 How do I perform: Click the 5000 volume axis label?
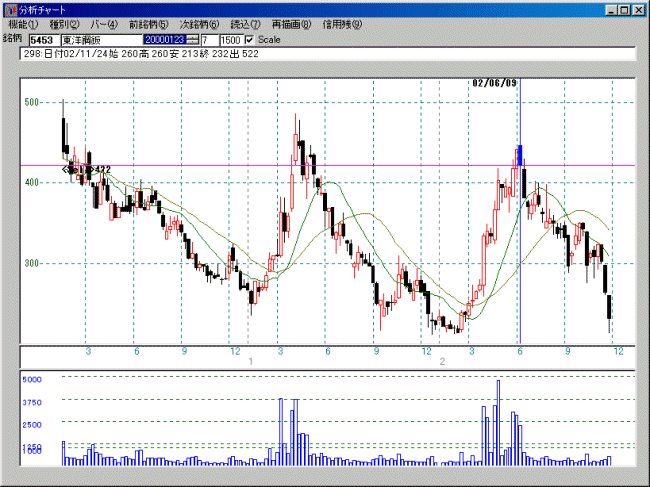pyautogui.click(x=32, y=380)
